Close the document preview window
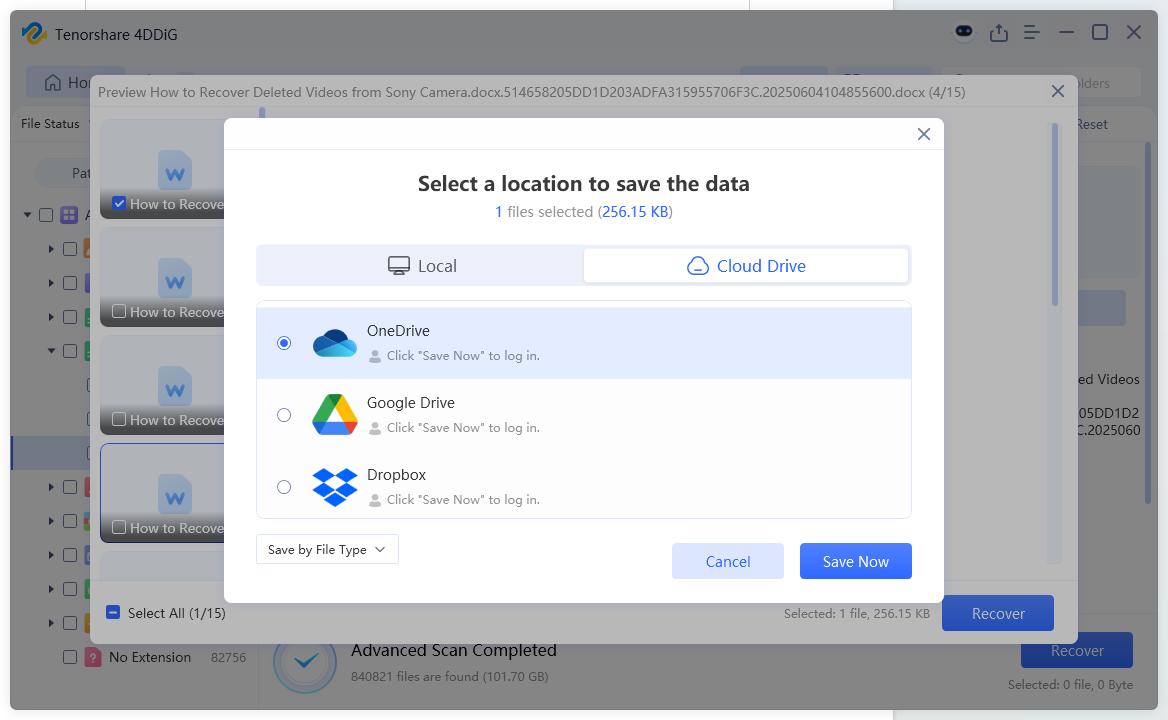Viewport: 1168px width, 720px height. click(x=1058, y=91)
